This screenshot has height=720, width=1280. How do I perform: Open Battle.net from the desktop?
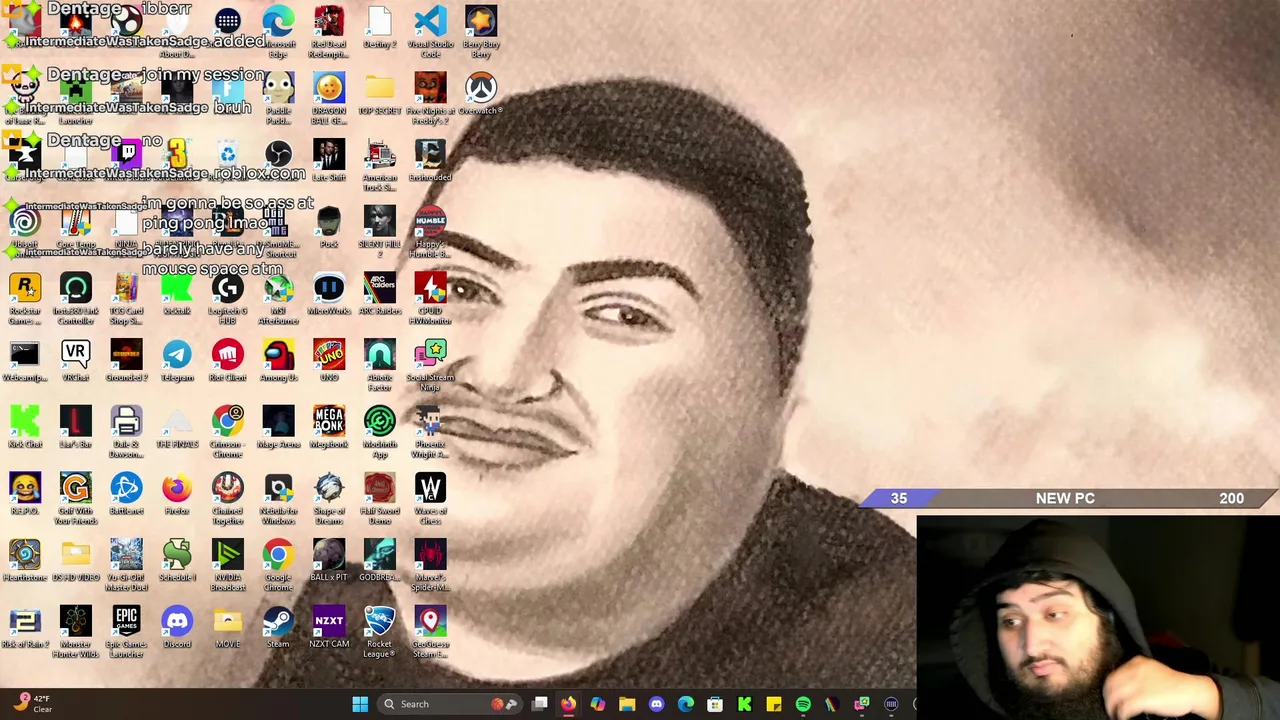pos(126,489)
